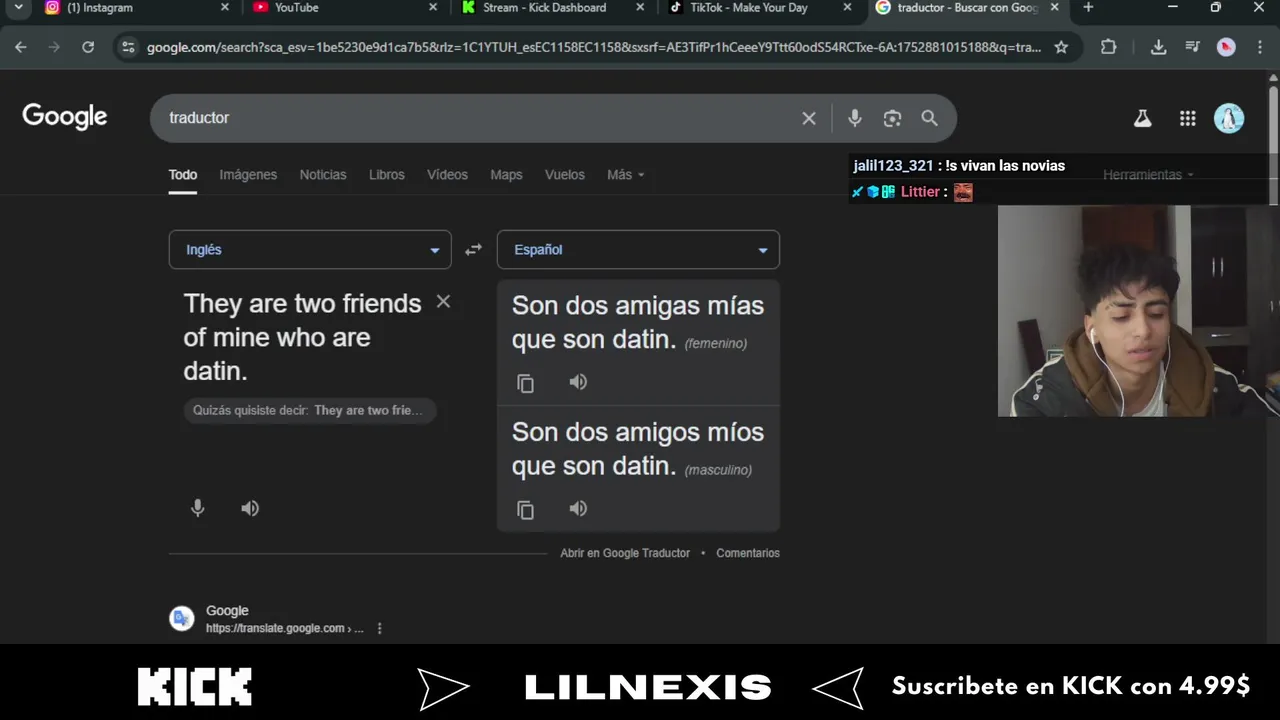Click the femenino translated text

point(638,322)
